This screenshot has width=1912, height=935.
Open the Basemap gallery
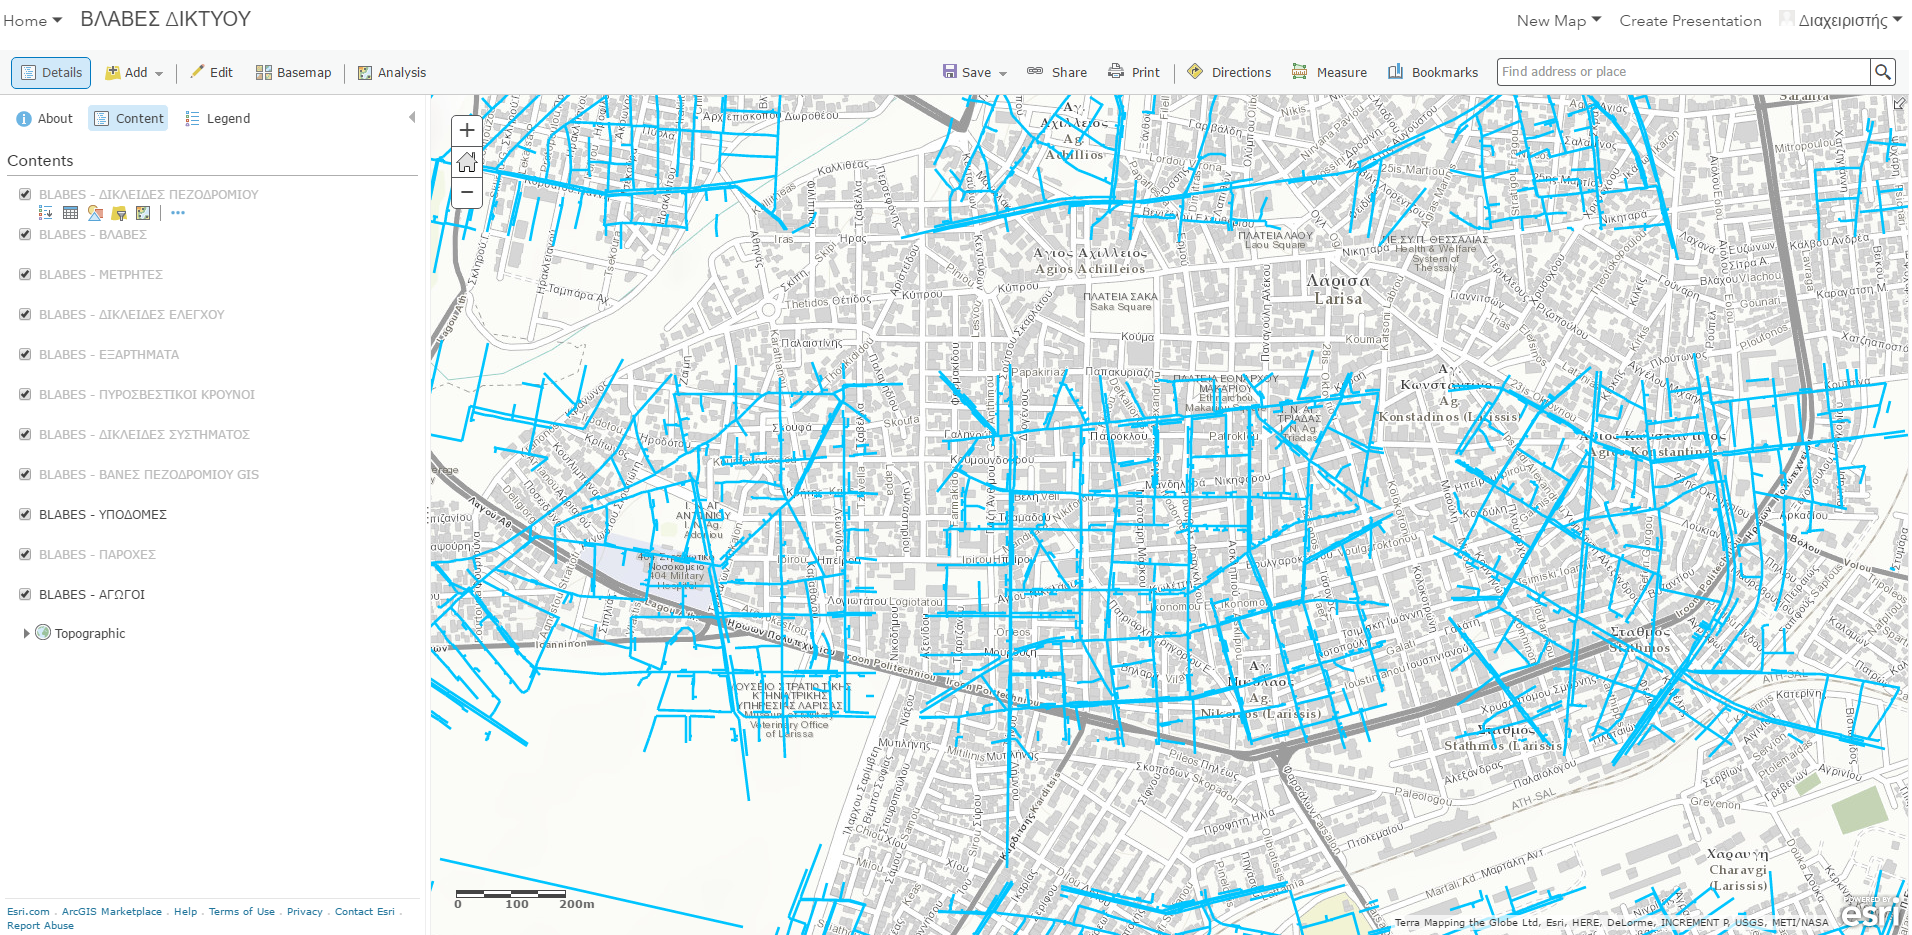pyautogui.click(x=293, y=72)
